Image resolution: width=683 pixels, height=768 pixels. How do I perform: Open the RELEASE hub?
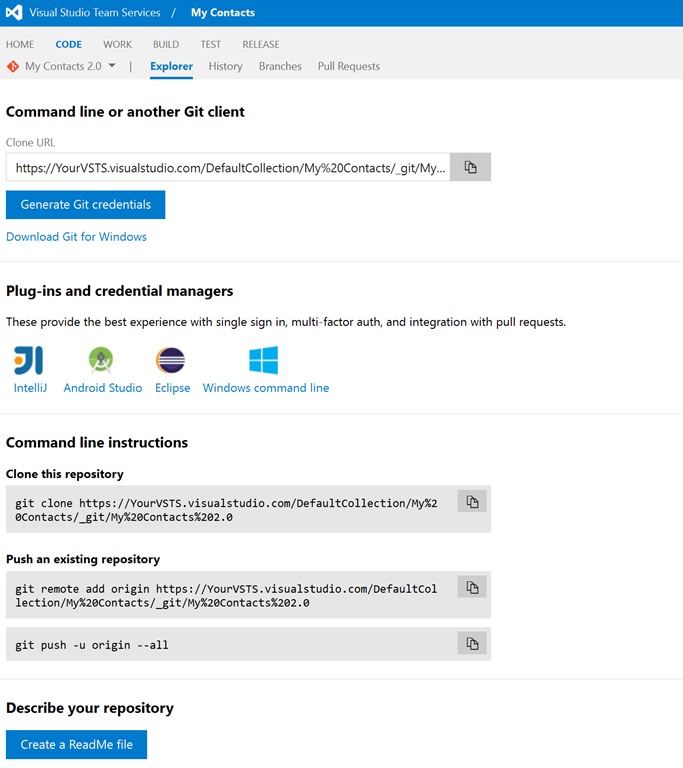(261, 45)
